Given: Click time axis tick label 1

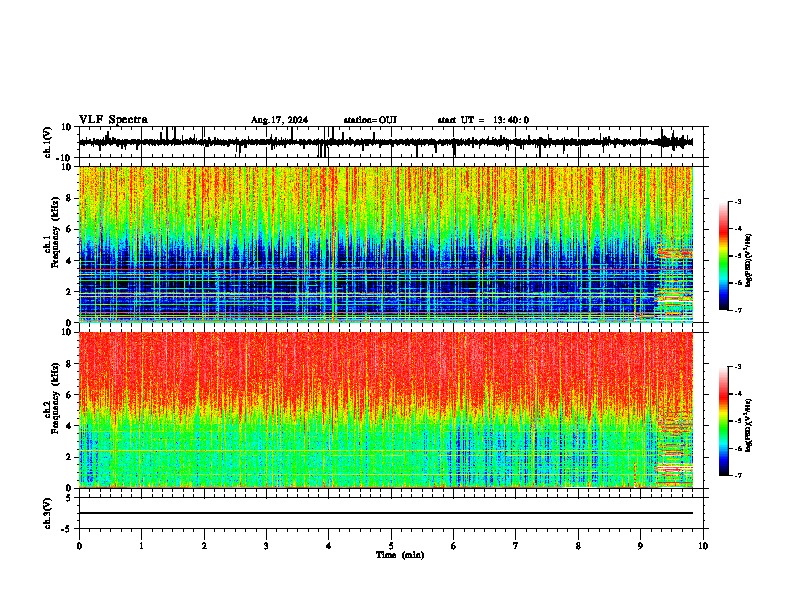Looking at the screenshot, I should click(141, 546).
